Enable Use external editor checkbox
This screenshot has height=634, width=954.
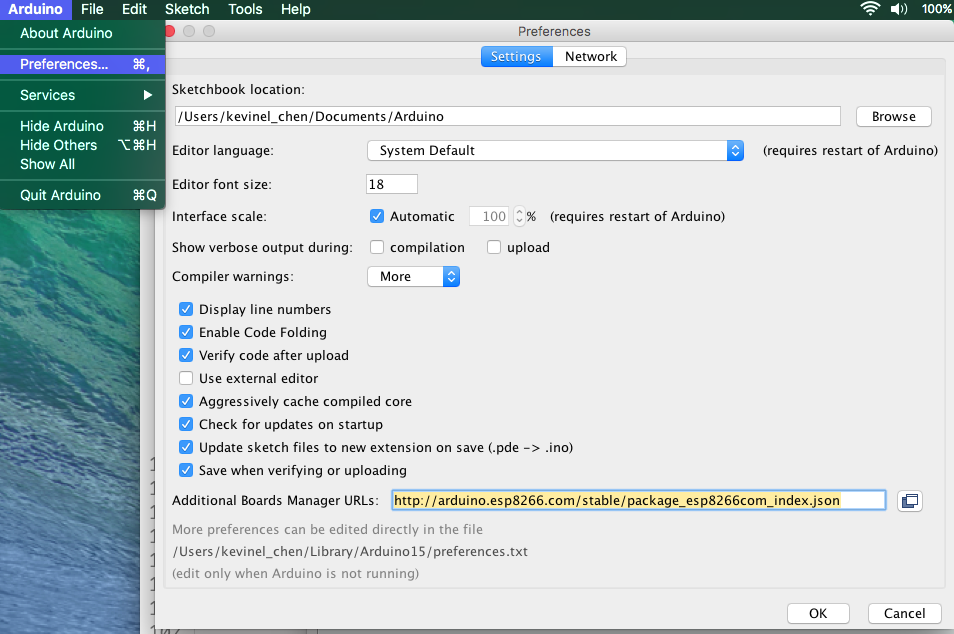[x=186, y=378]
